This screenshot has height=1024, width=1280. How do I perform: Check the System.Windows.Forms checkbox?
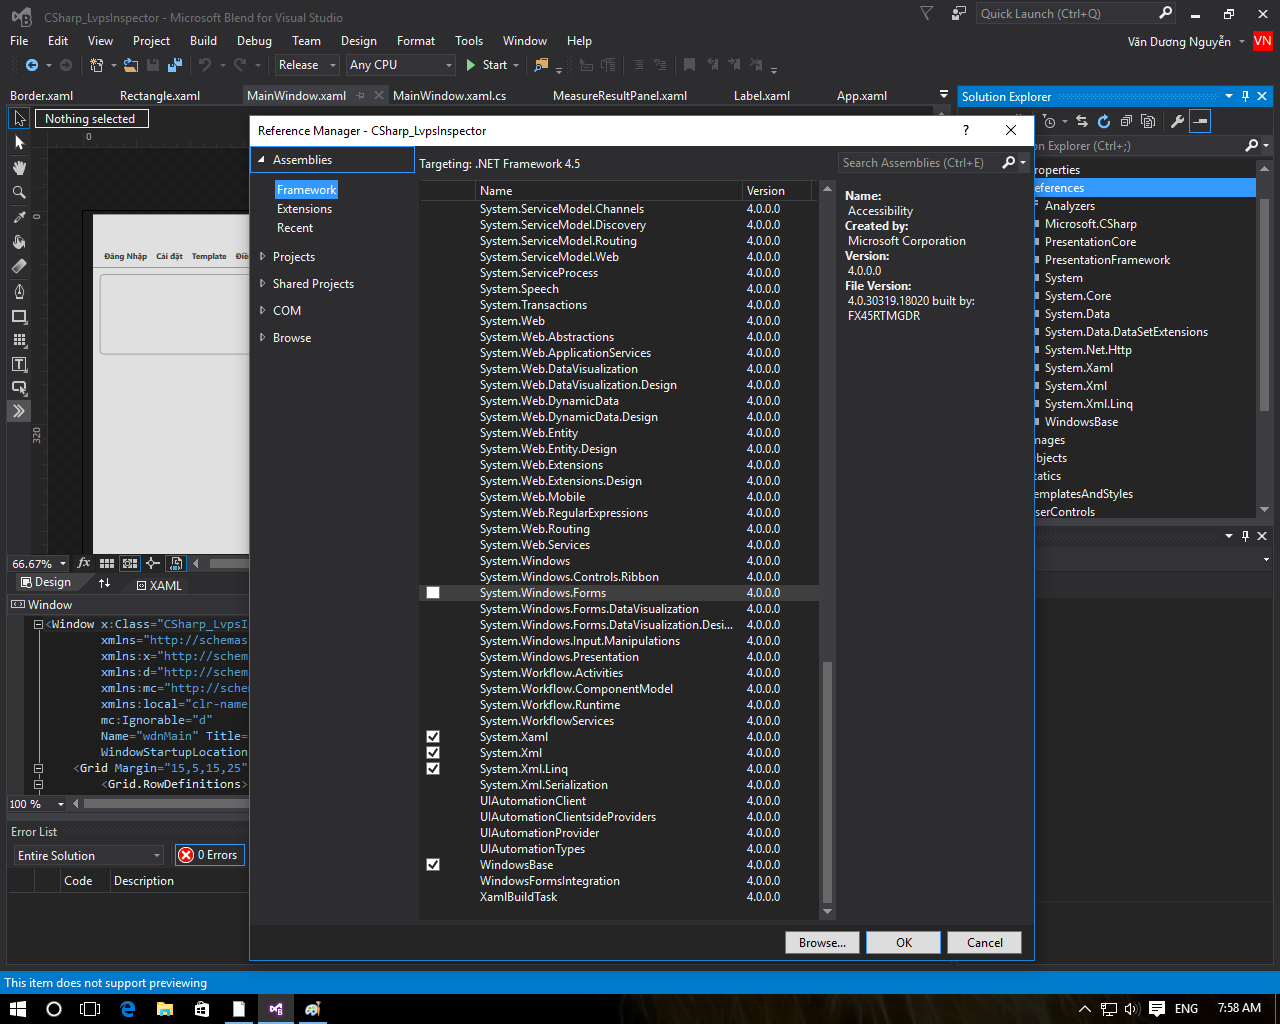tap(433, 593)
